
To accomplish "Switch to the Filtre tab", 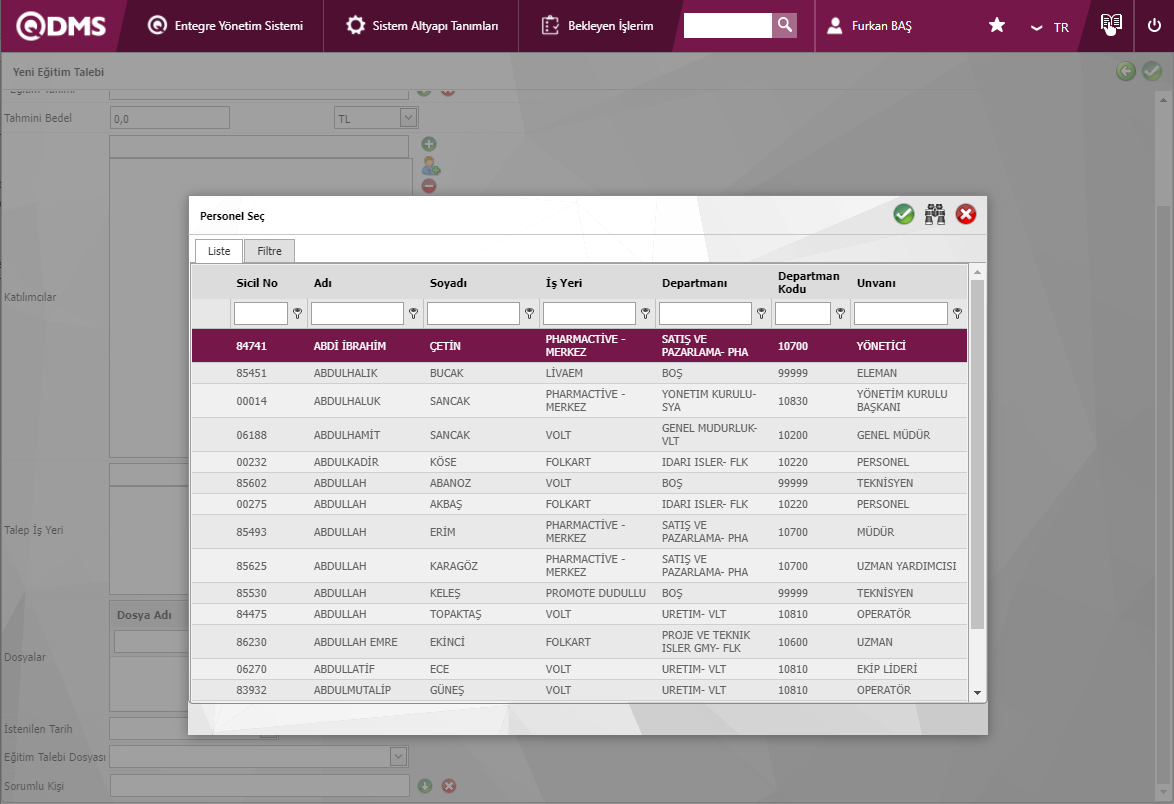I will pos(269,251).
